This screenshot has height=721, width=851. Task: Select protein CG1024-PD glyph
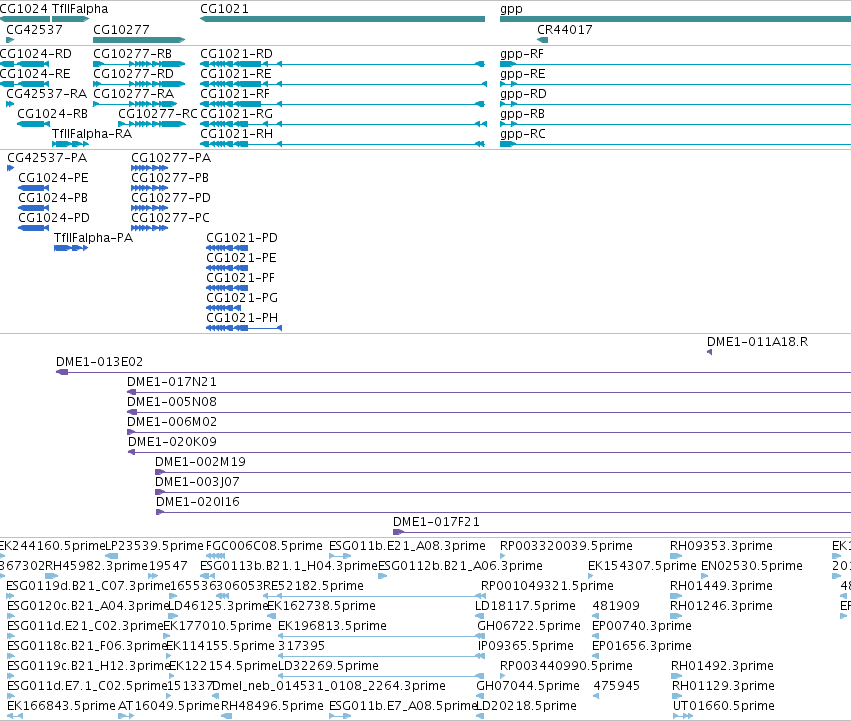point(34,228)
